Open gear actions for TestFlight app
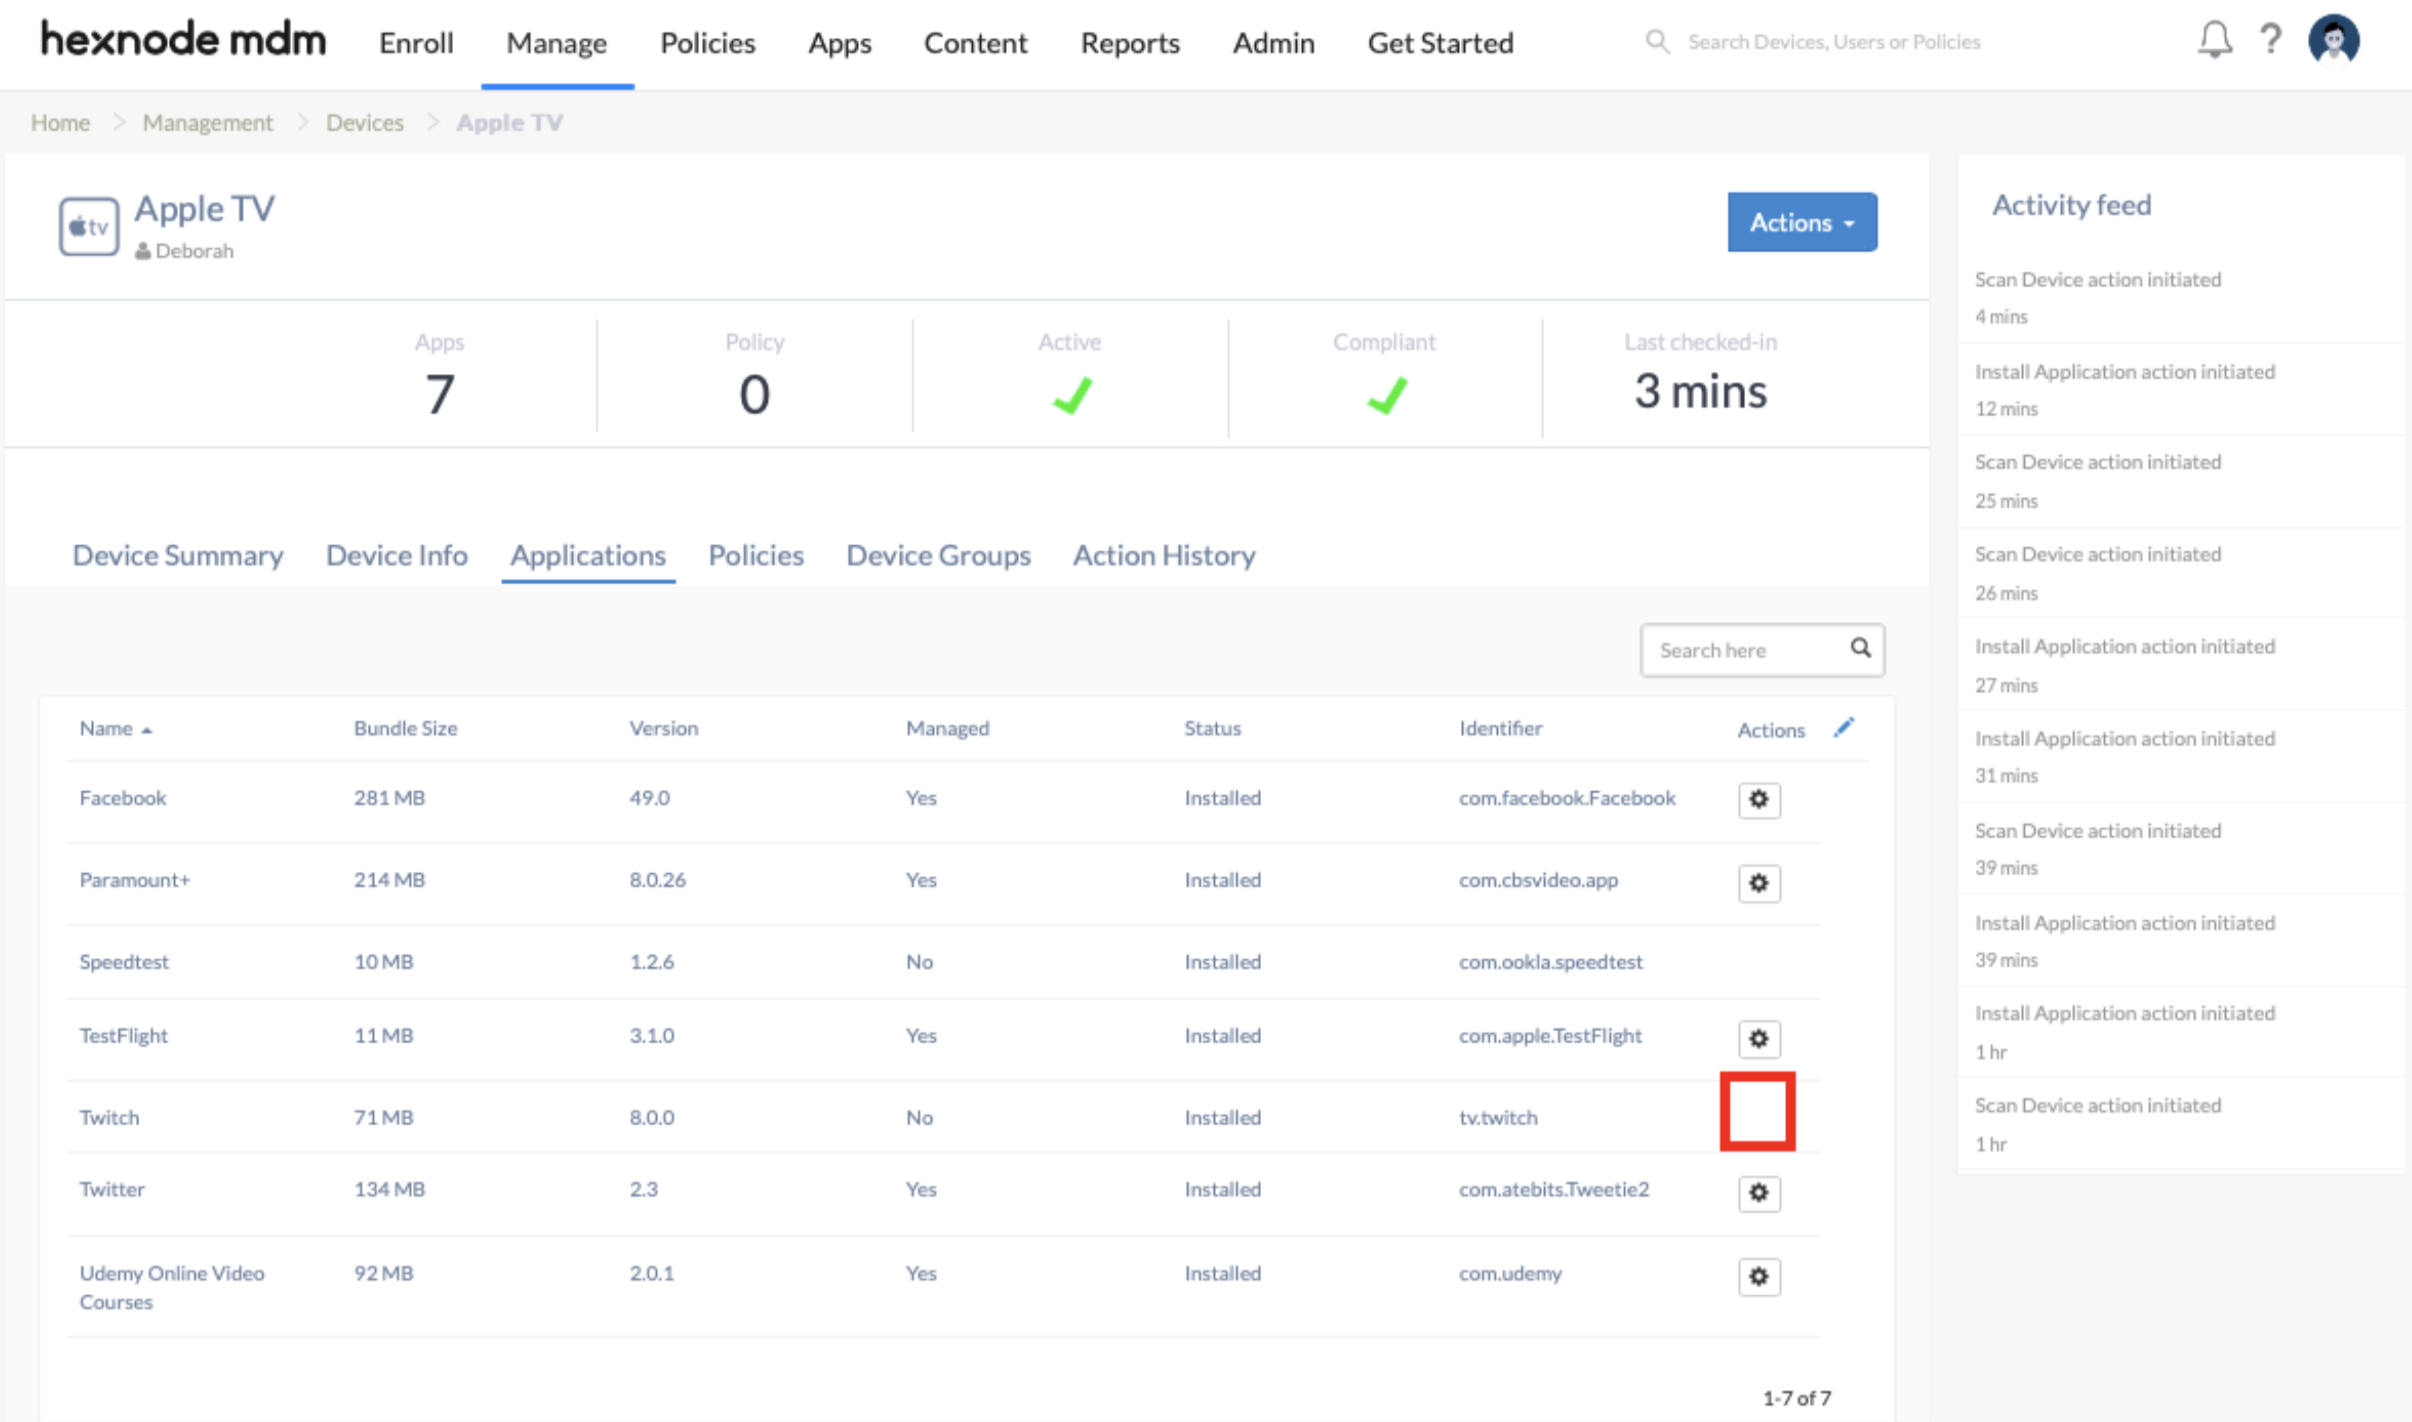The image size is (2412, 1422). [1759, 1039]
